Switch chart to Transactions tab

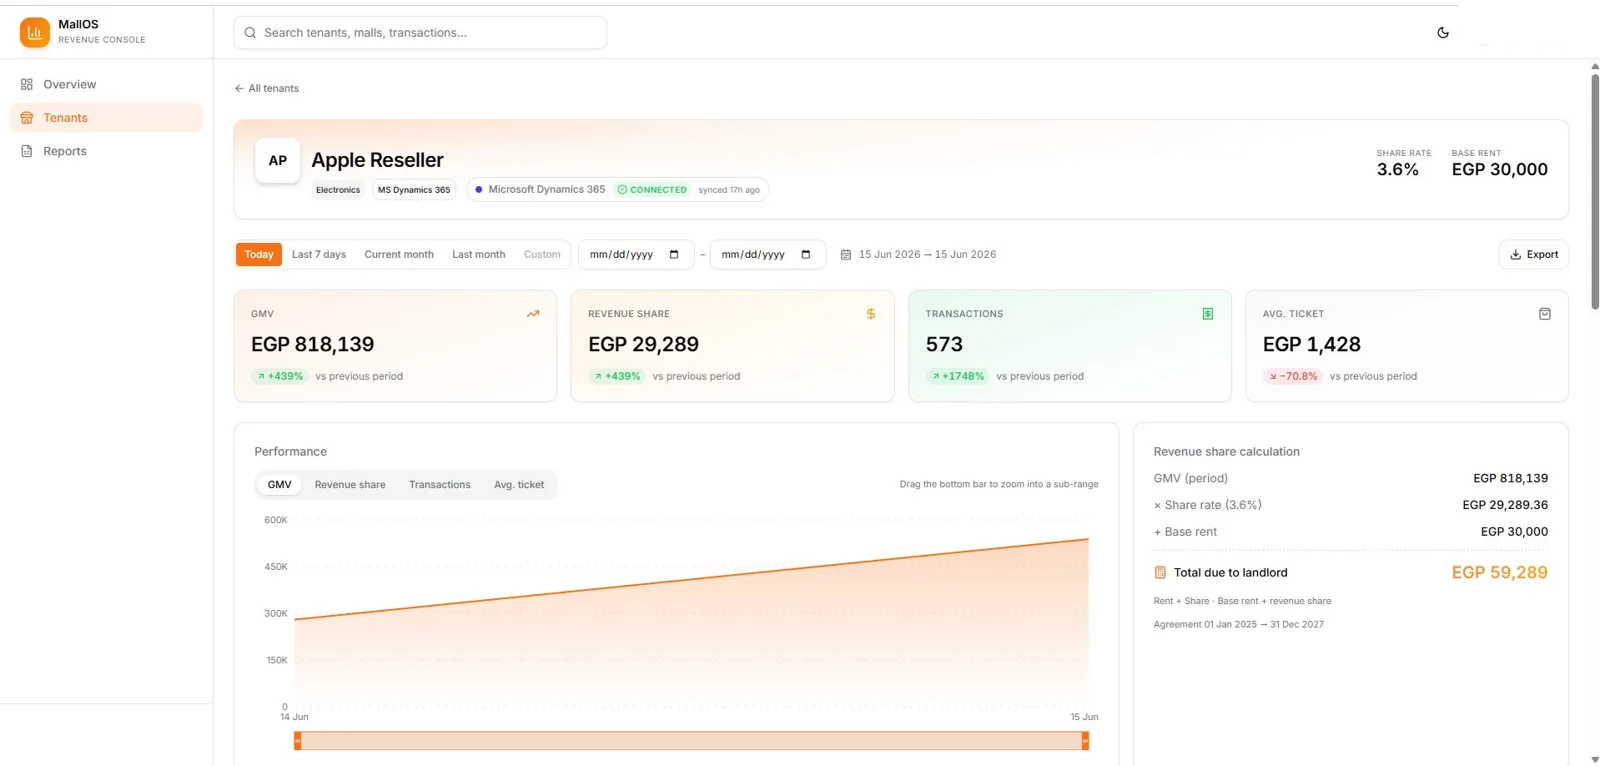tap(440, 484)
